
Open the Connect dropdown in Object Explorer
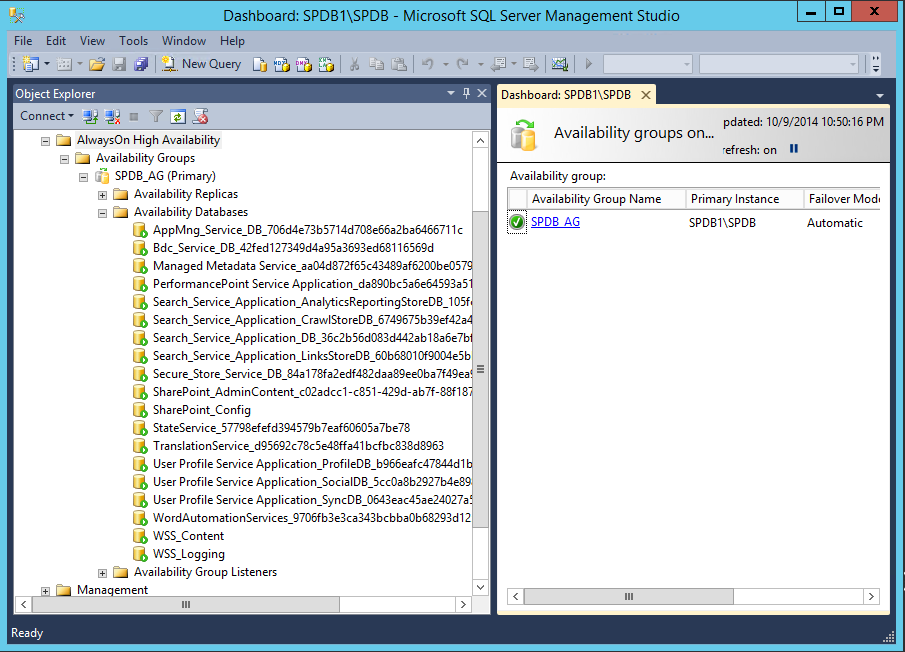coord(47,116)
